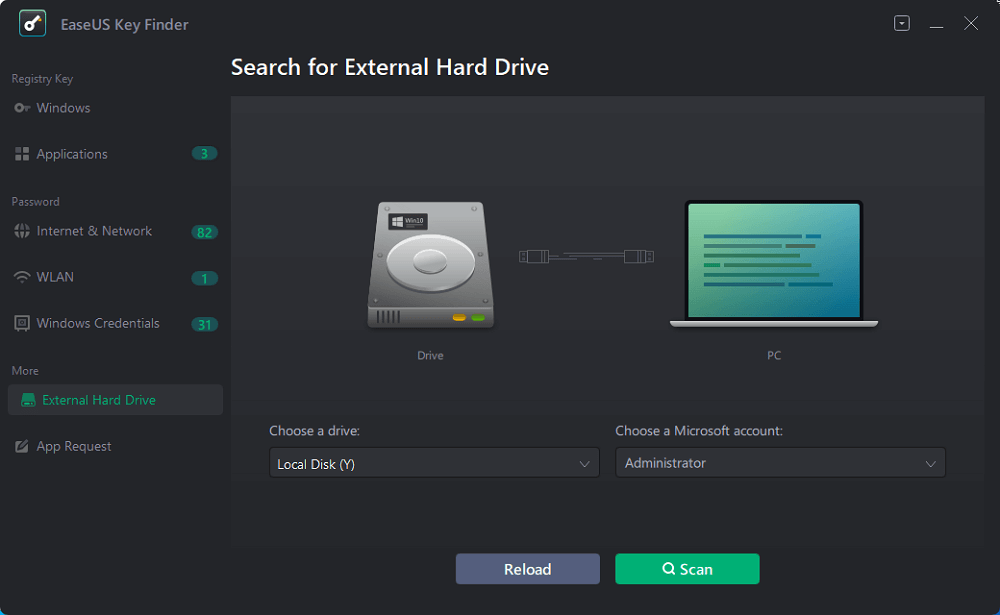Screen dimensions: 1000x615
Task: Click the Windows key icon in sidebar
Action: (x=22, y=108)
